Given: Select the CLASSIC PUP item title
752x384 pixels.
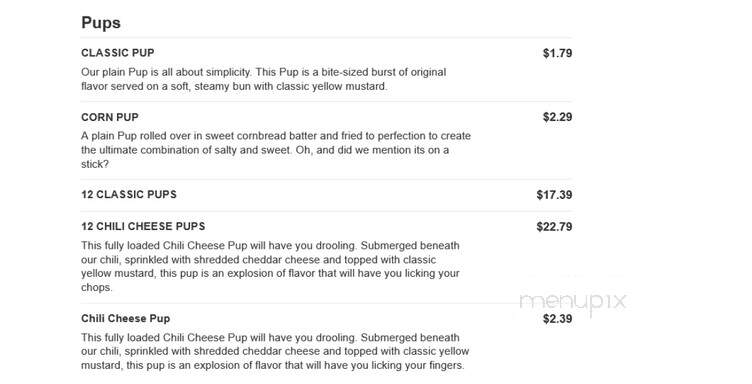Looking at the screenshot, I should pyautogui.click(x=118, y=53).
